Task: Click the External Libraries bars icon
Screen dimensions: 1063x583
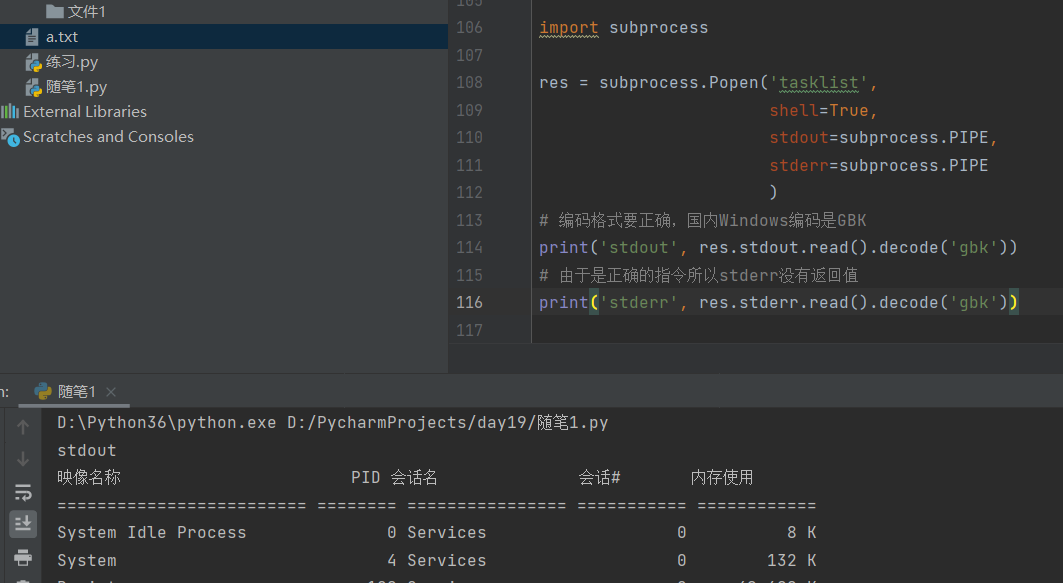Action: click(10, 112)
